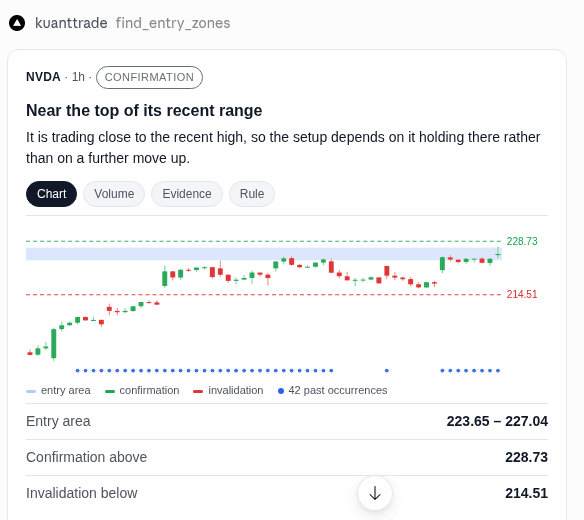Click the kuanttrade name text

coord(71,23)
